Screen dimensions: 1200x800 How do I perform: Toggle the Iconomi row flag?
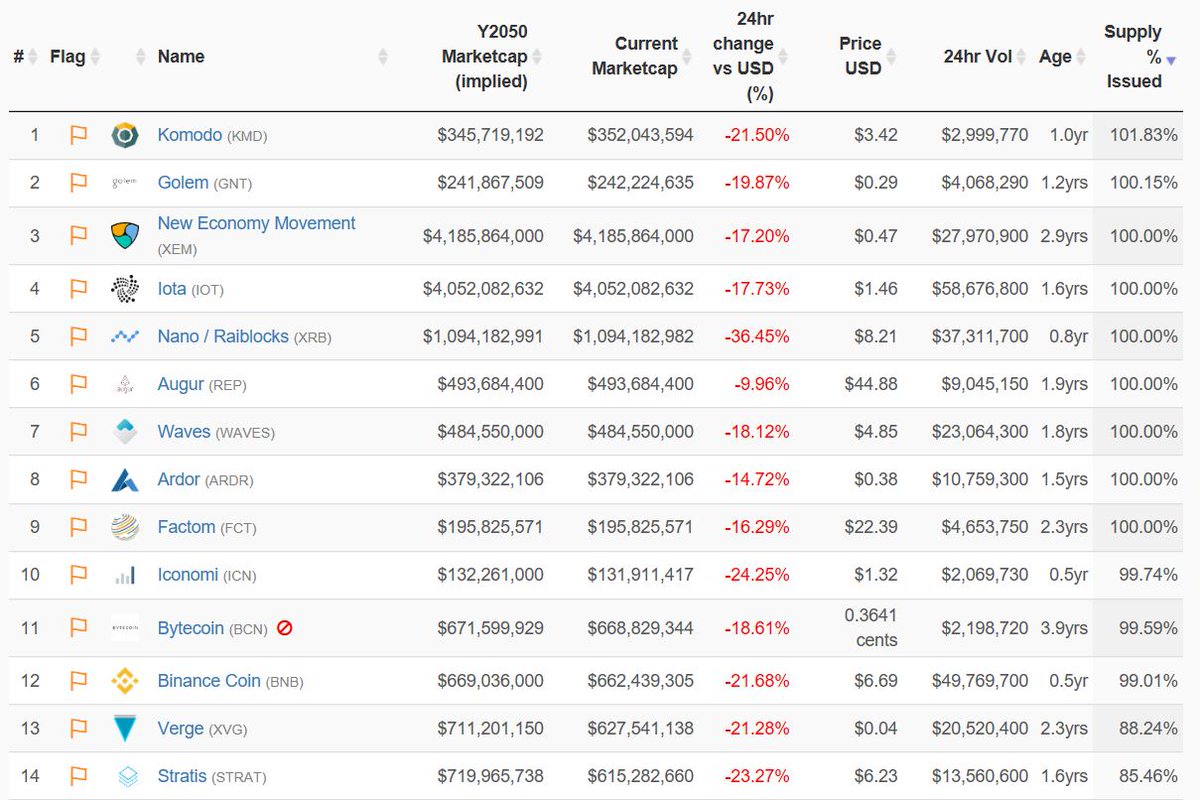point(78,575)
